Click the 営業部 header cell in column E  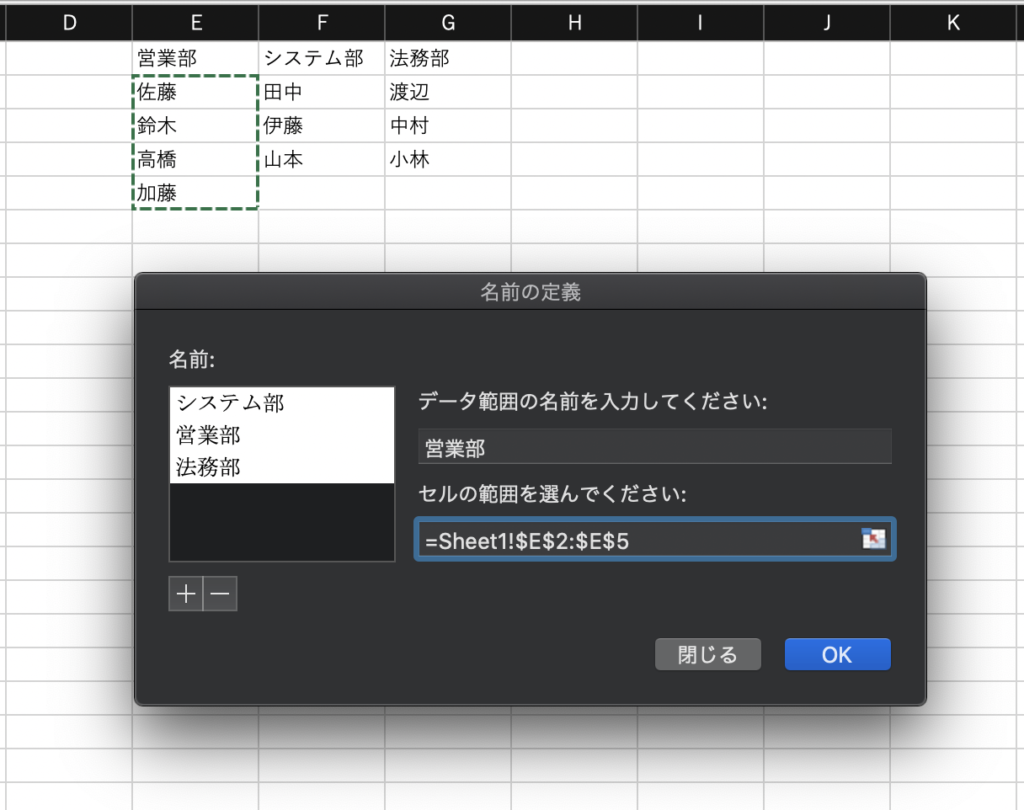pyautogui.click(x=195, y=58)
